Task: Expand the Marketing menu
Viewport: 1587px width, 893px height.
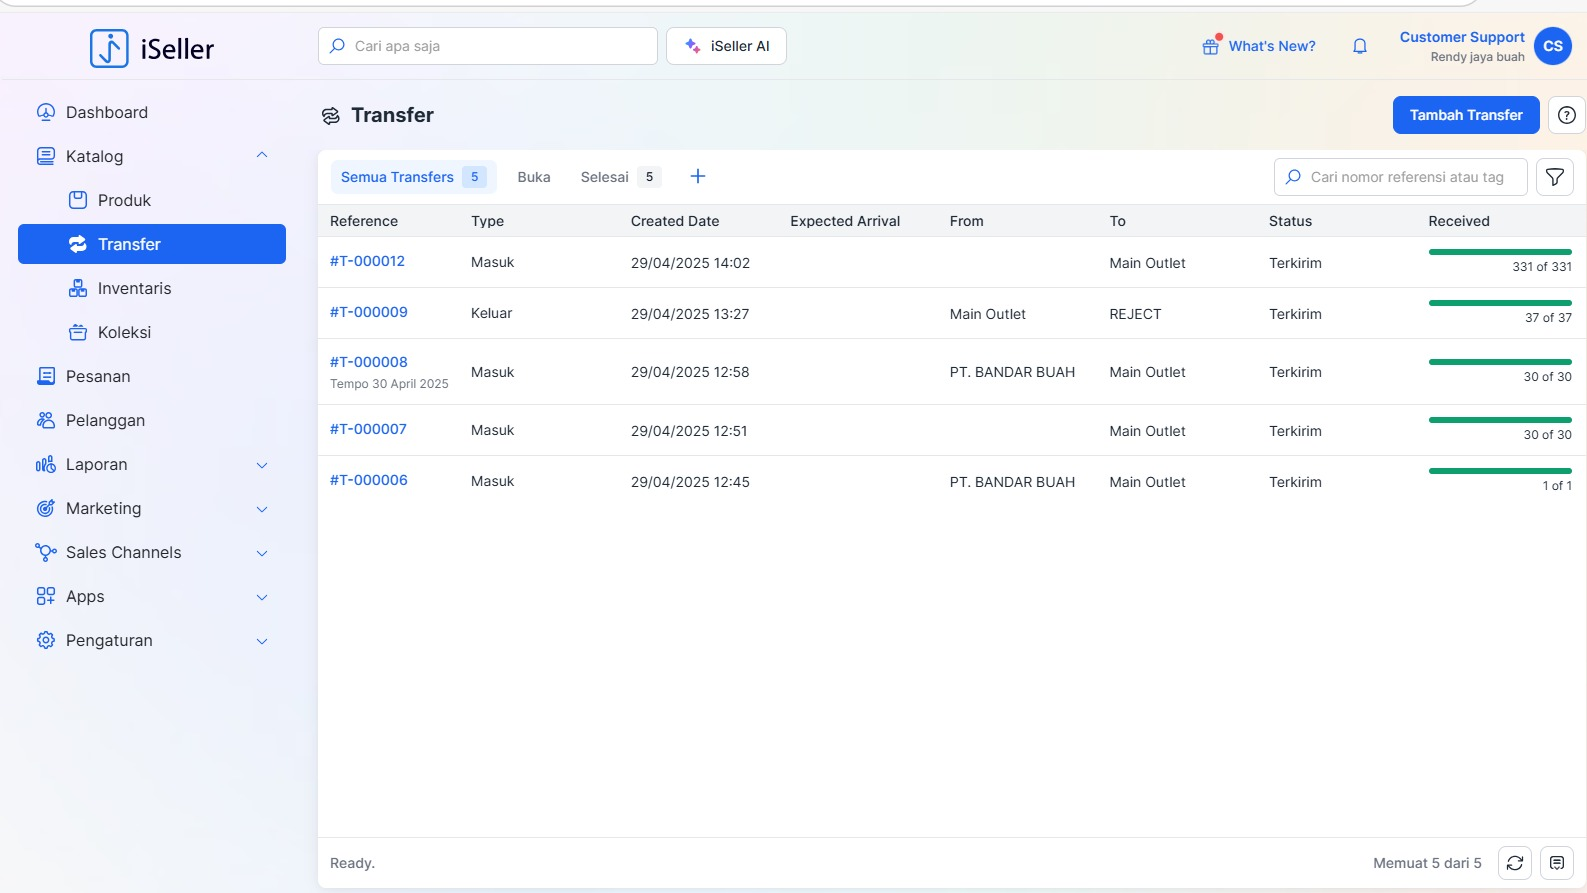Action: click(x=262, y=509)
